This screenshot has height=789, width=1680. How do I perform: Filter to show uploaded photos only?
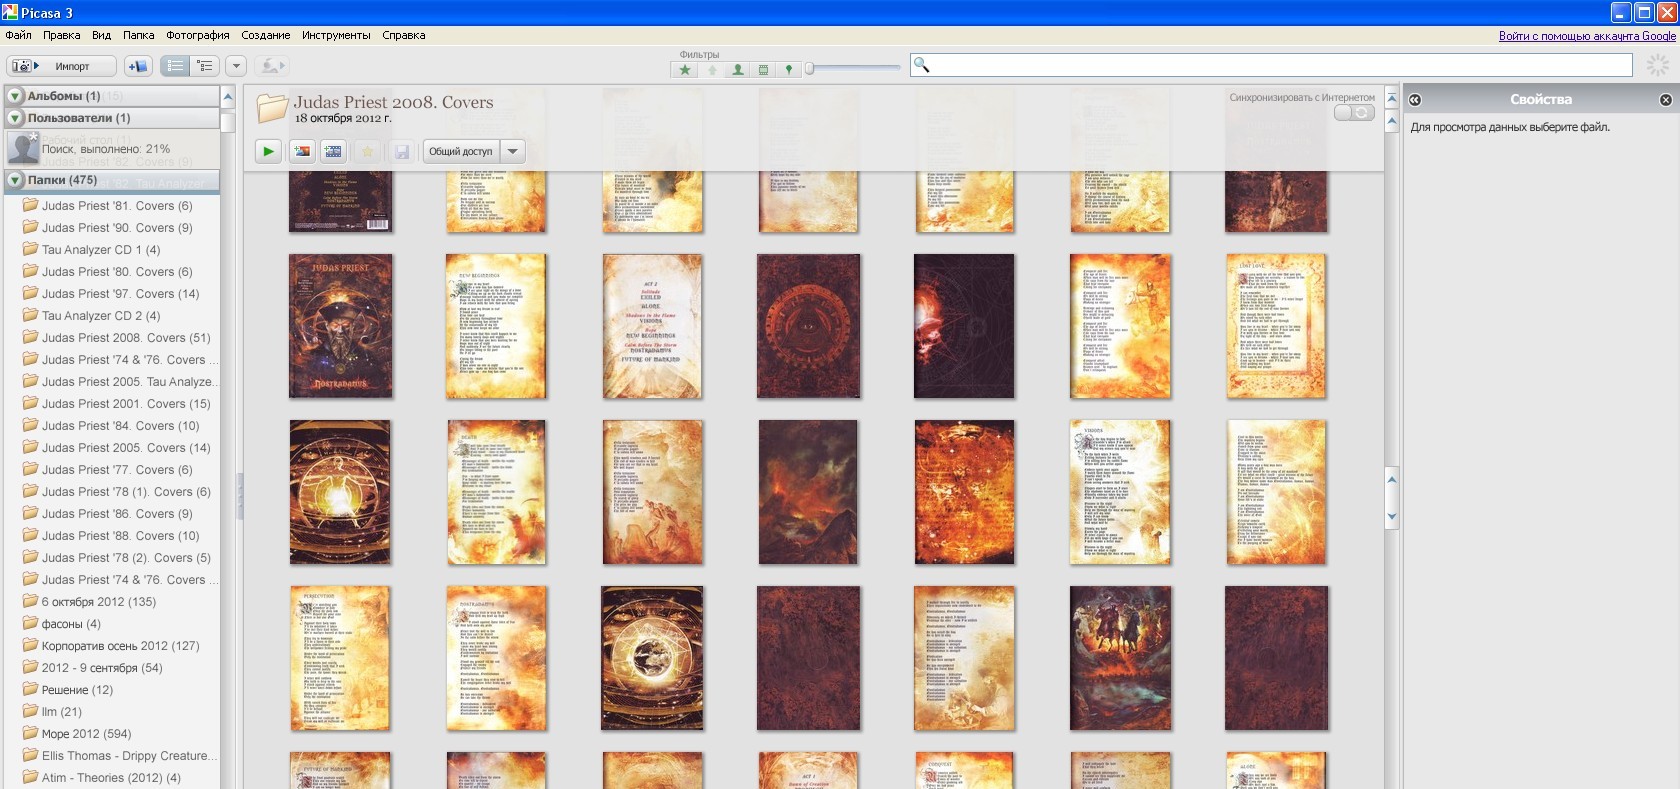click(x=712, y=69)
